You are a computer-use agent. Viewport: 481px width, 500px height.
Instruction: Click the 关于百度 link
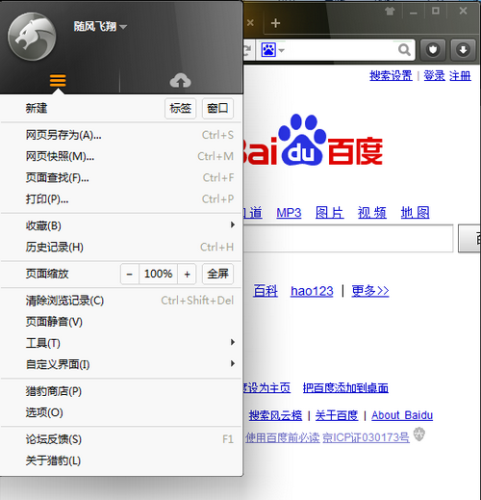click(337, 415)
